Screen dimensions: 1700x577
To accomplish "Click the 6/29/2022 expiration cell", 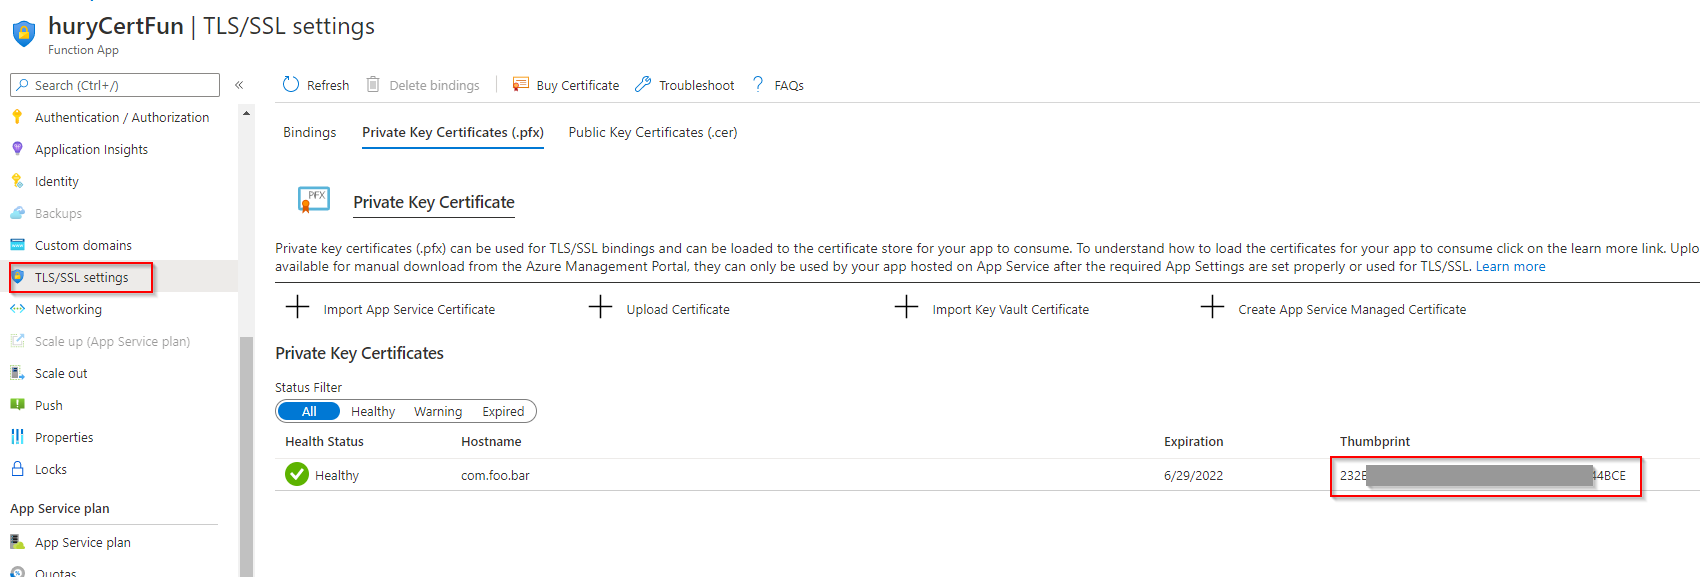I will click(x=1193, y=475).
